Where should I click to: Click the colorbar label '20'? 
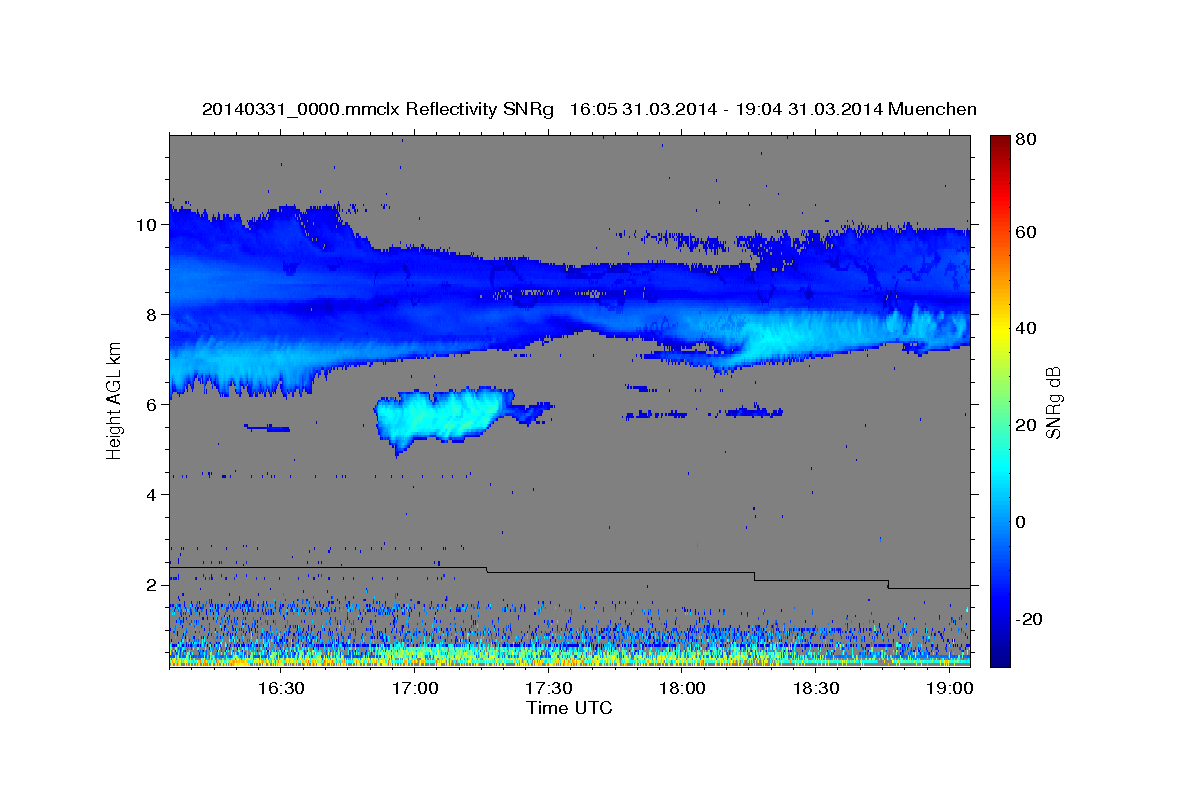[x=1025, y=425]
